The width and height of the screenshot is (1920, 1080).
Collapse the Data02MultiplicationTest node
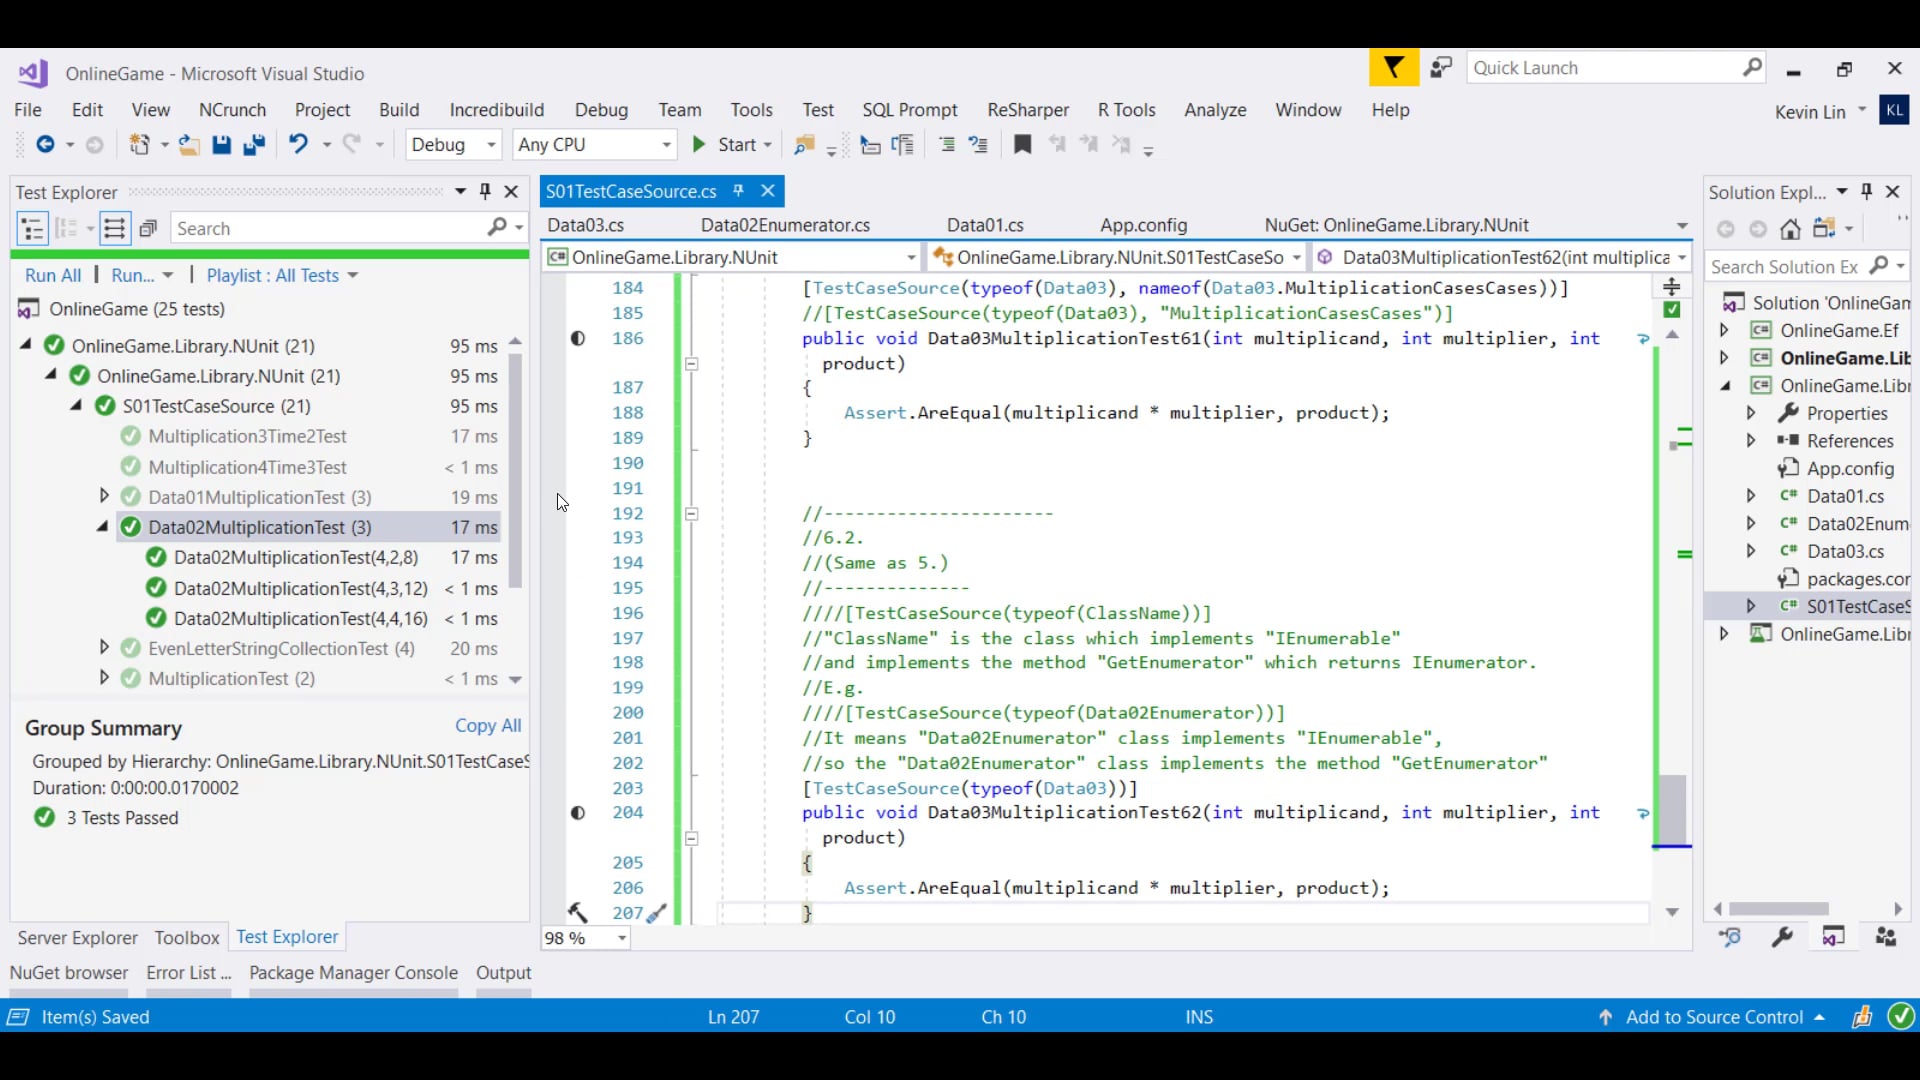click(103, 527)
